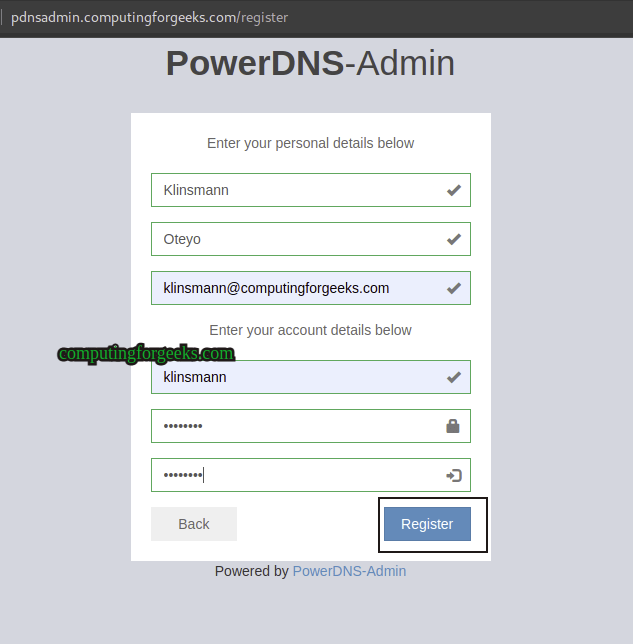Click the PowerDNS-Admin page title
Image resolution: width=633 pixels, height=644 pixels.
click(310, 63)
